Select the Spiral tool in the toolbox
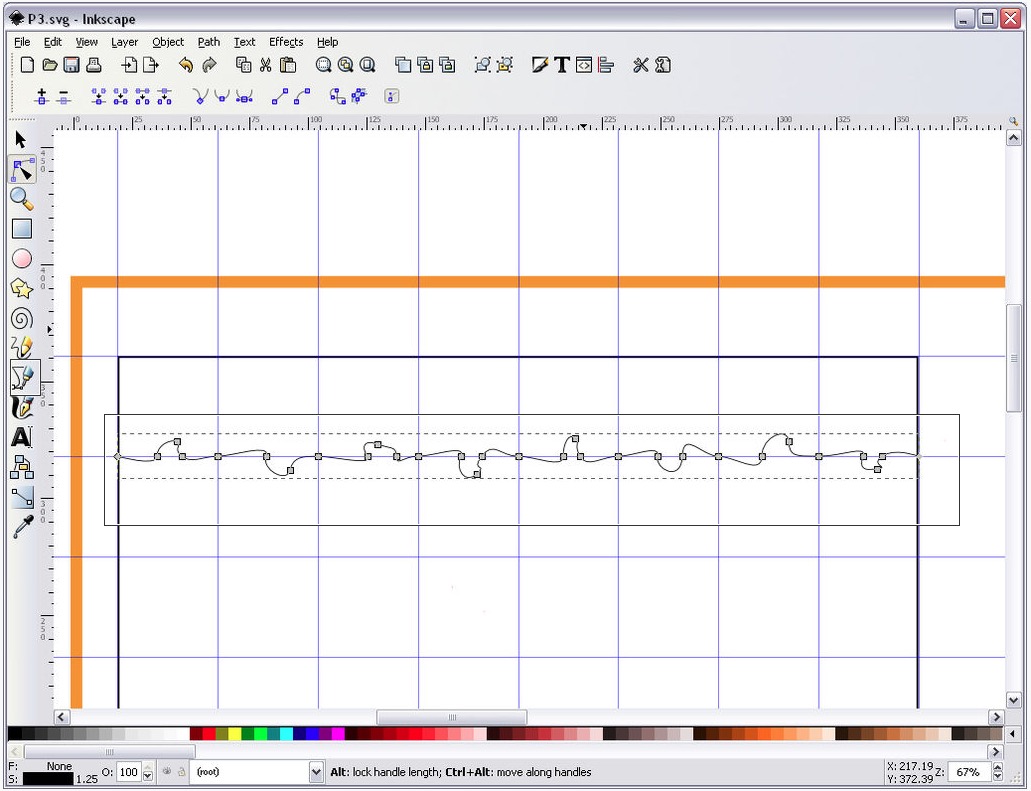The height and width of the screenshot is (791, 1031). coord(21,319)
